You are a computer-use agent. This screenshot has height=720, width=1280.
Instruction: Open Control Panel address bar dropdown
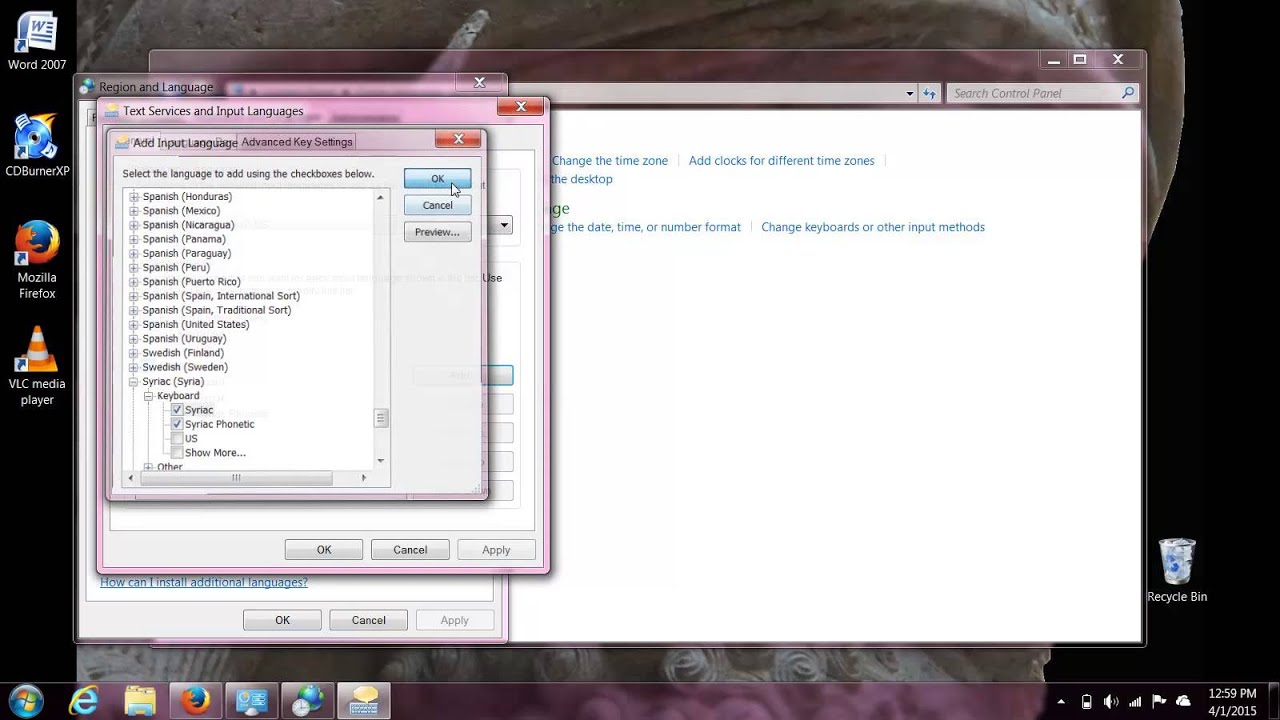tap(910, 93)
